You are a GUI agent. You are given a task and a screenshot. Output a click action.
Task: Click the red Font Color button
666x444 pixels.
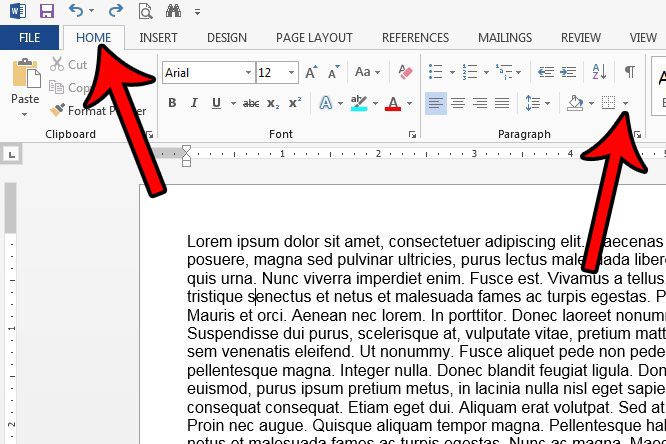tap(390, 103)
